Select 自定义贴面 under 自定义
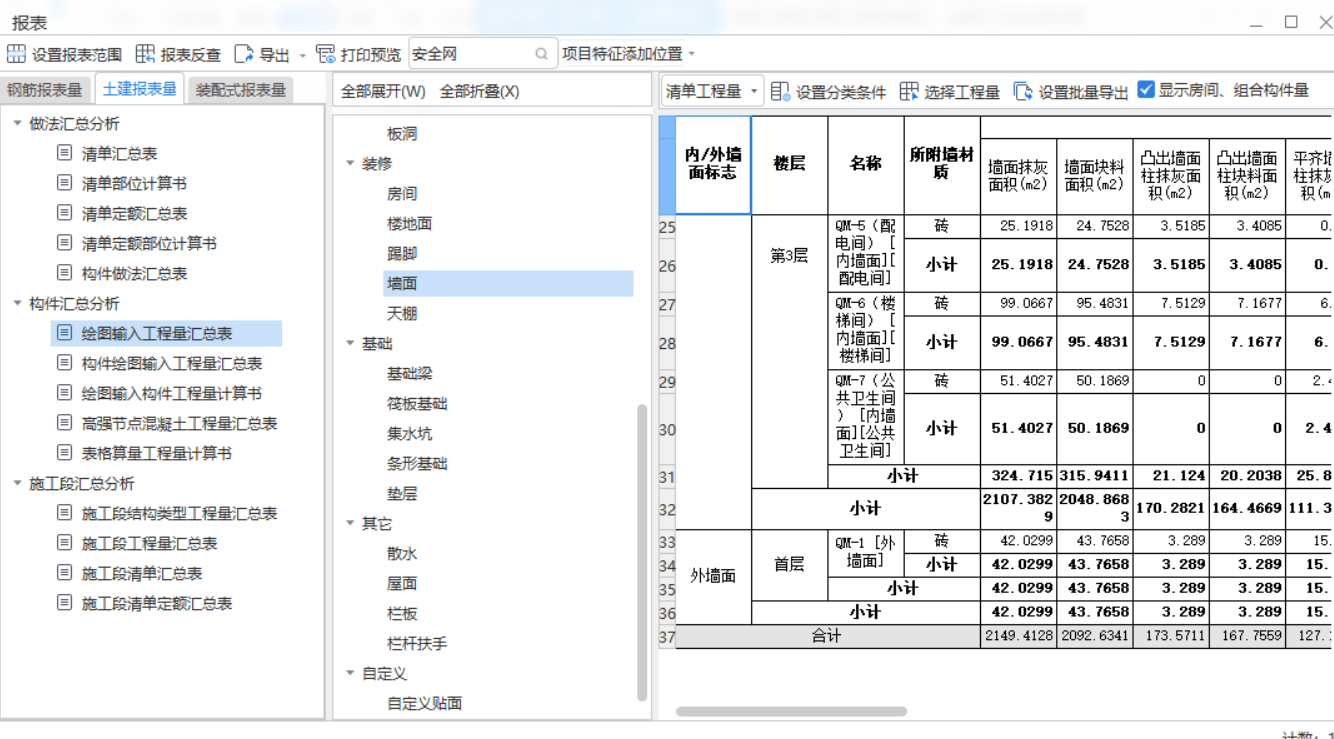1334x739 pixels. click(425, 703)
